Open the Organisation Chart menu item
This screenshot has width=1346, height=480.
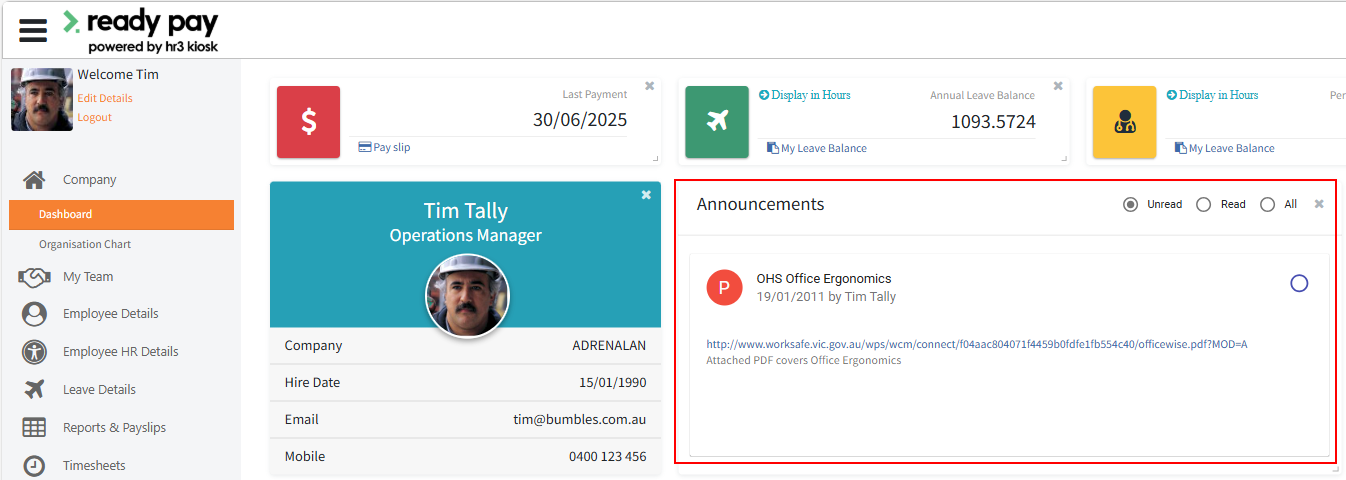85,244
